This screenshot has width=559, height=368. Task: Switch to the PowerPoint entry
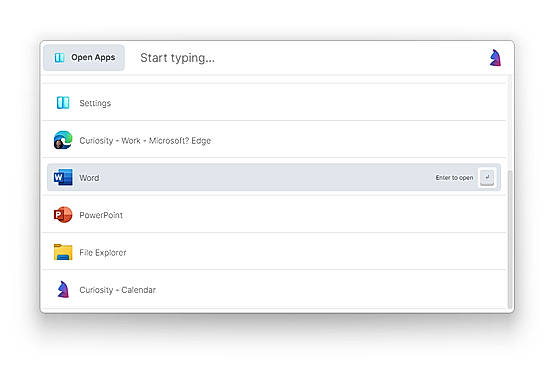point(274,215)
